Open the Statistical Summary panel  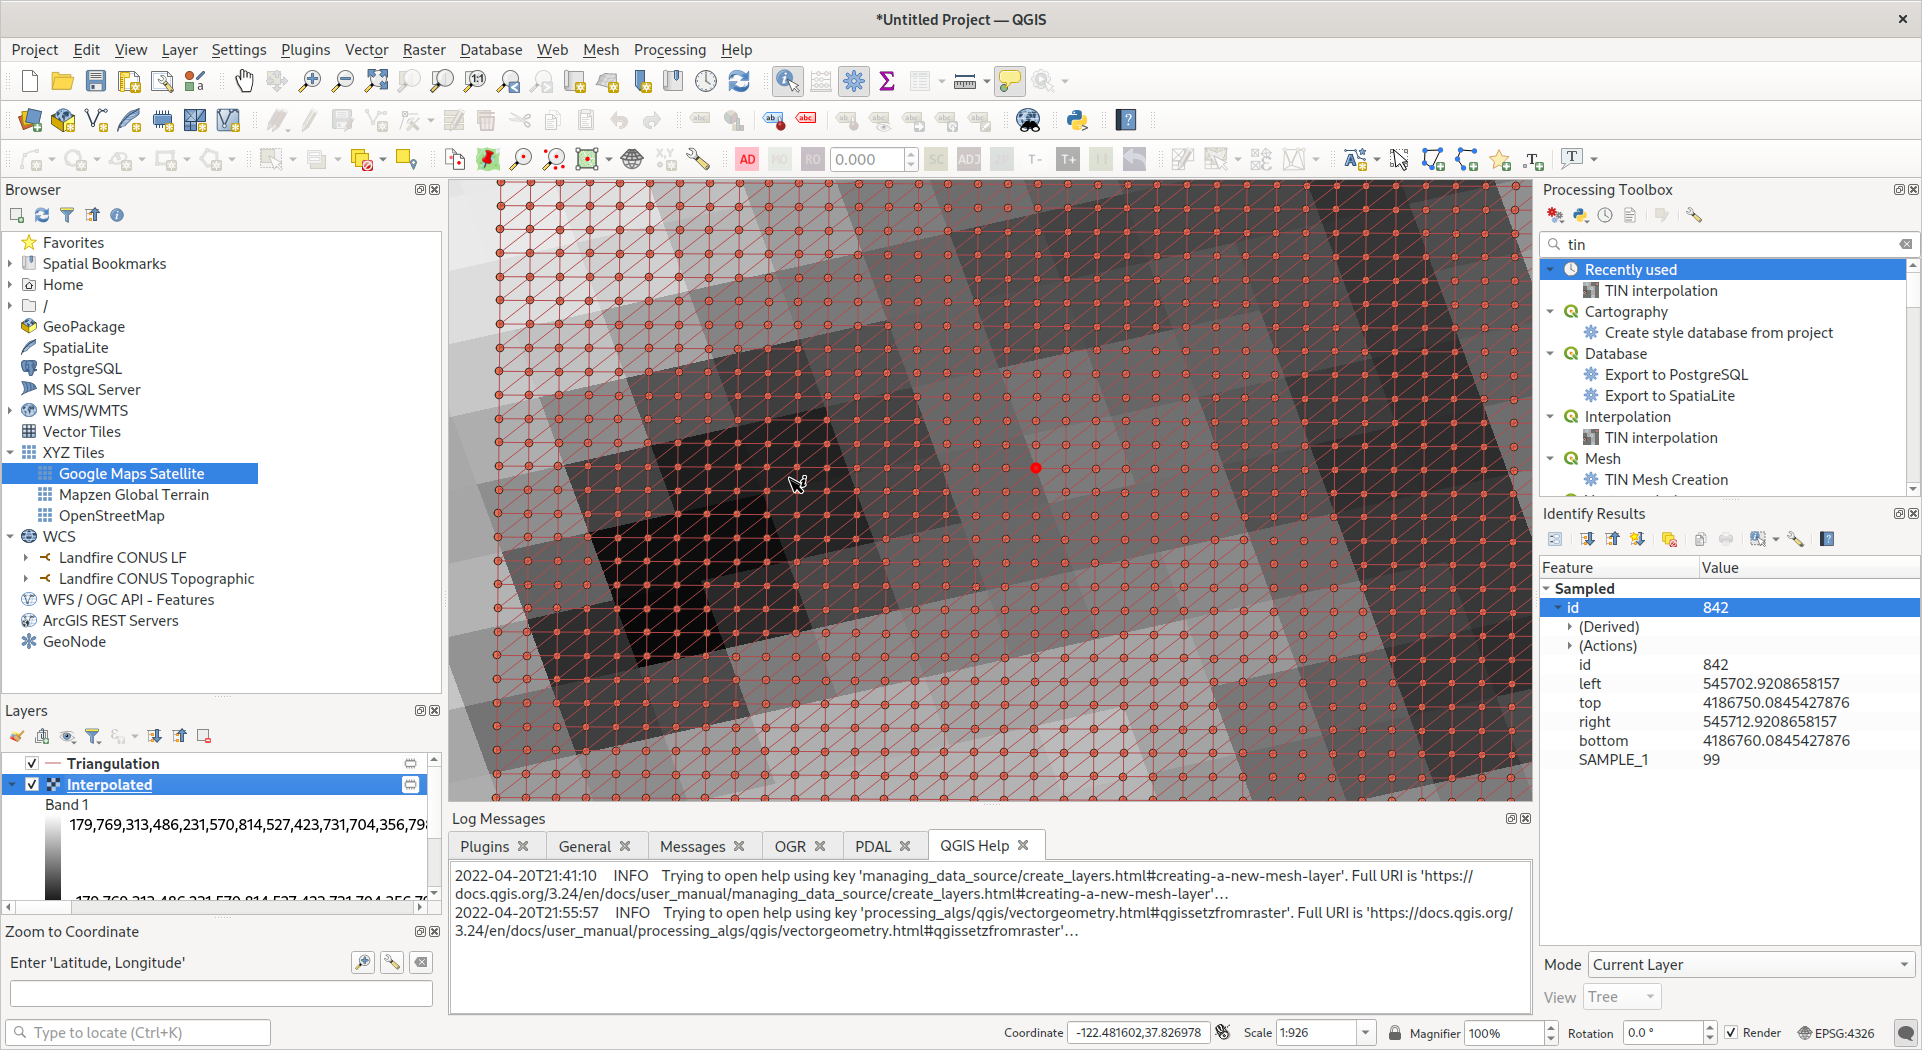(886, 82)
